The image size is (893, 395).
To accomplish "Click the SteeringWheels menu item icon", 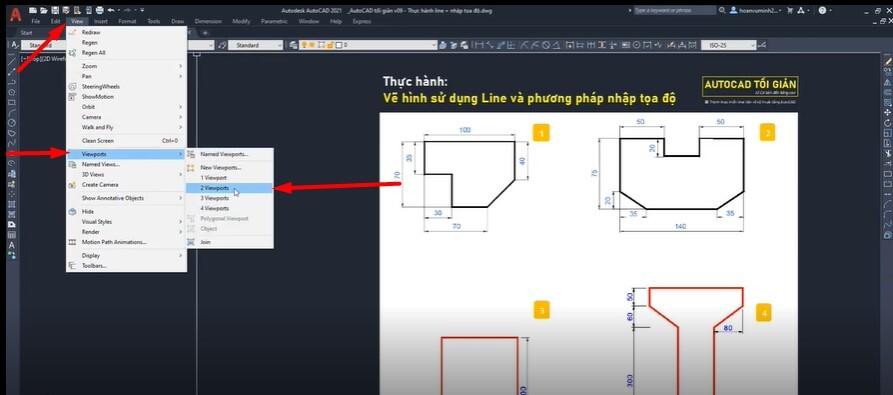I will (72, 87).
